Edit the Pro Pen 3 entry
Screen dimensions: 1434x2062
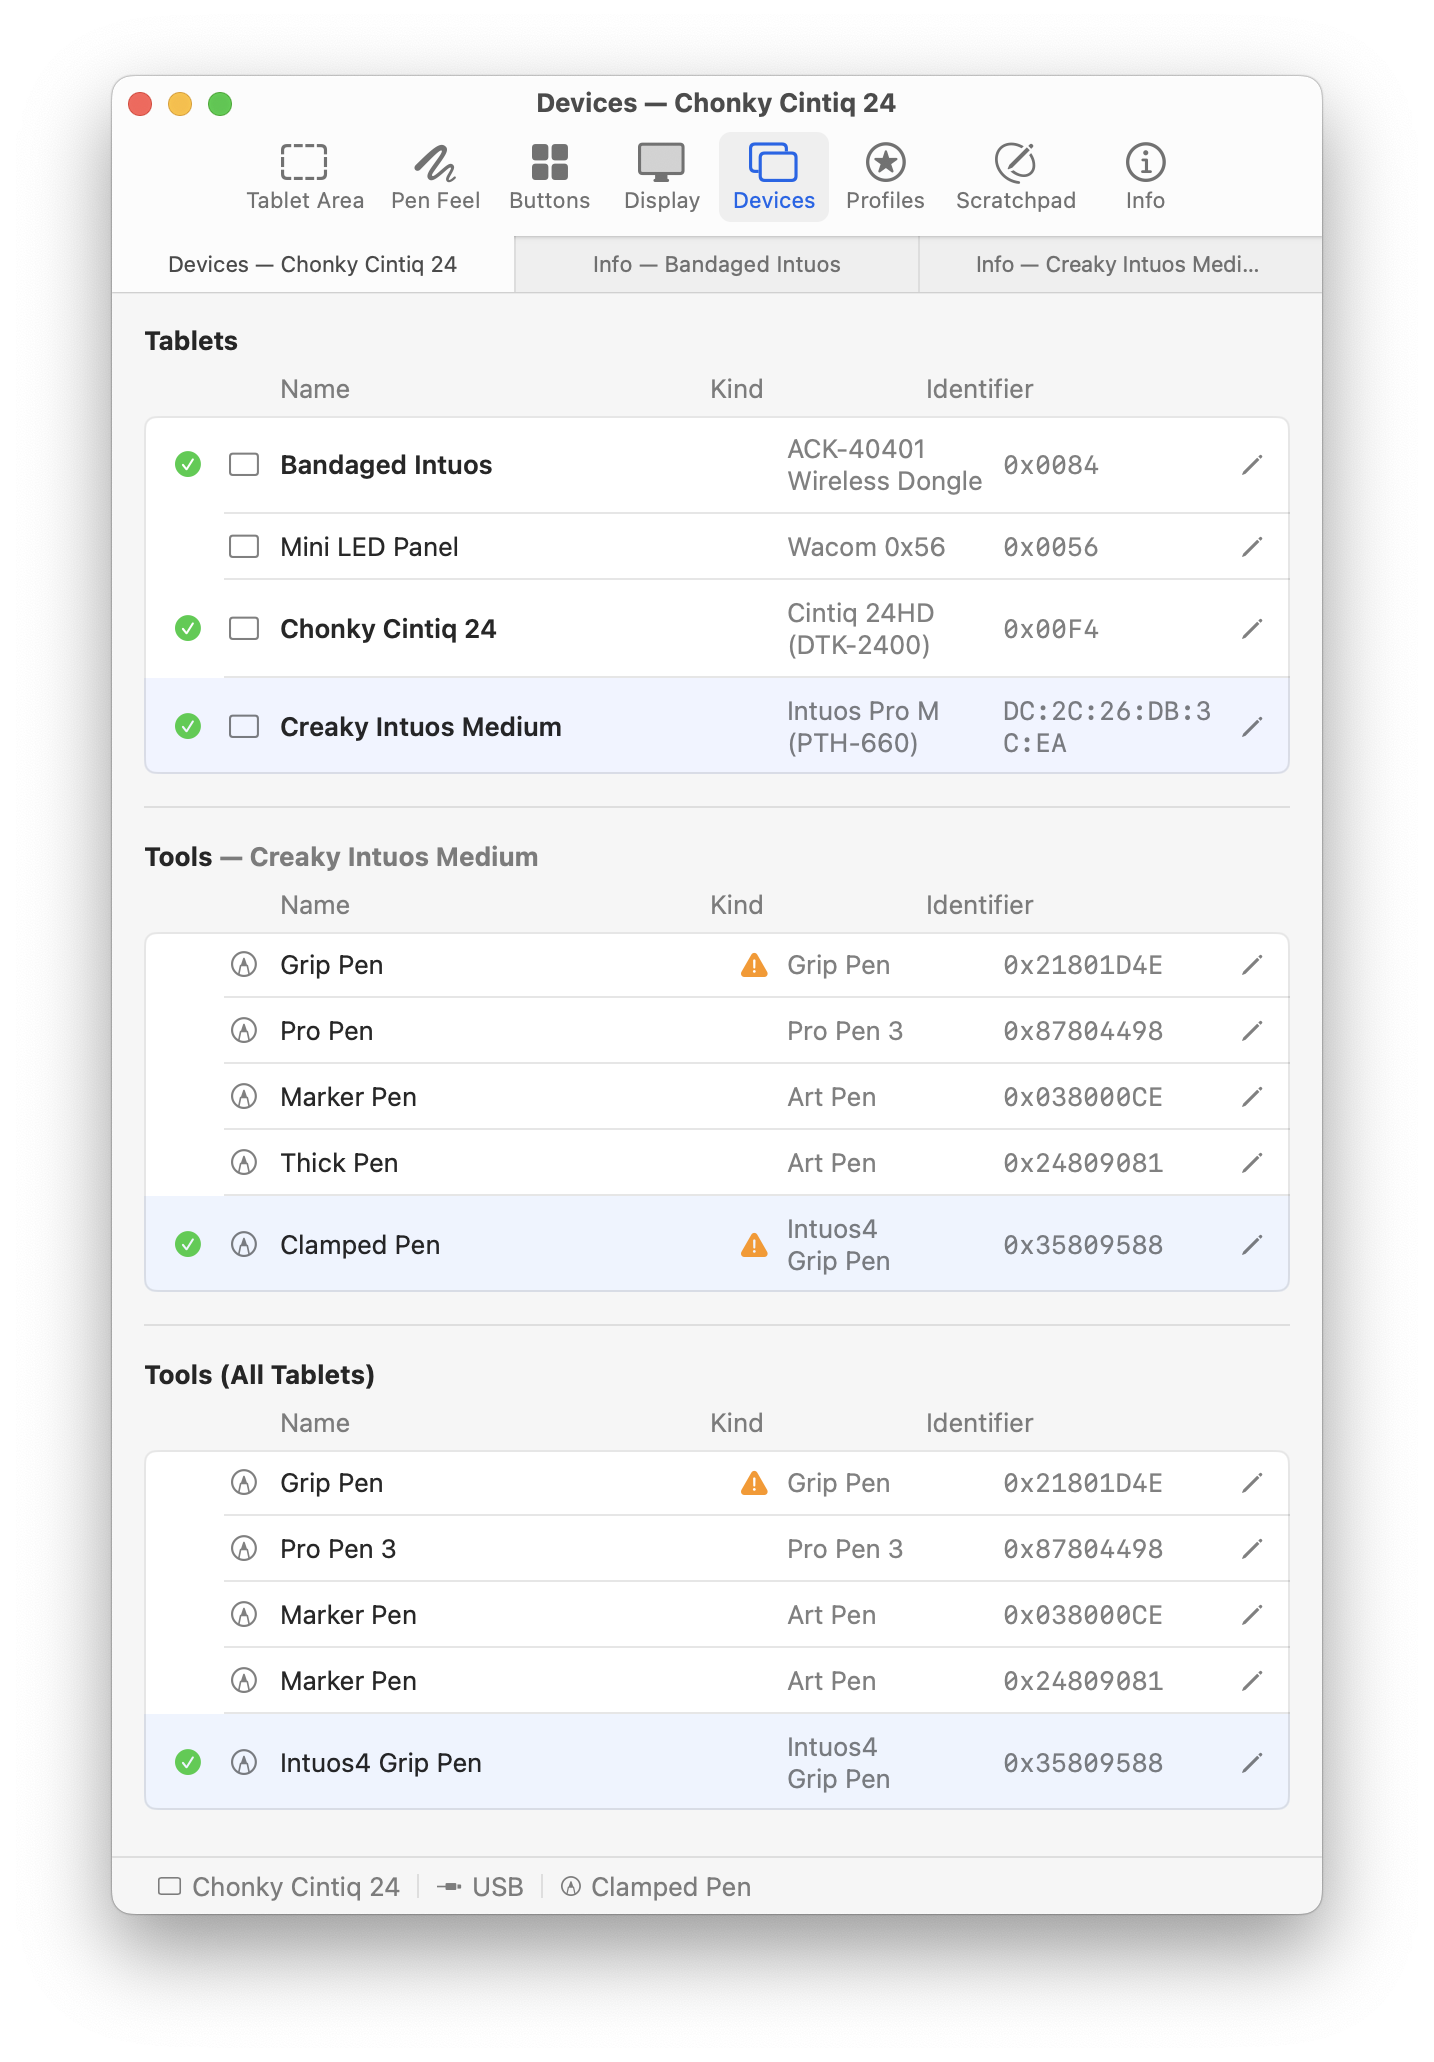coord(1252,1549)
